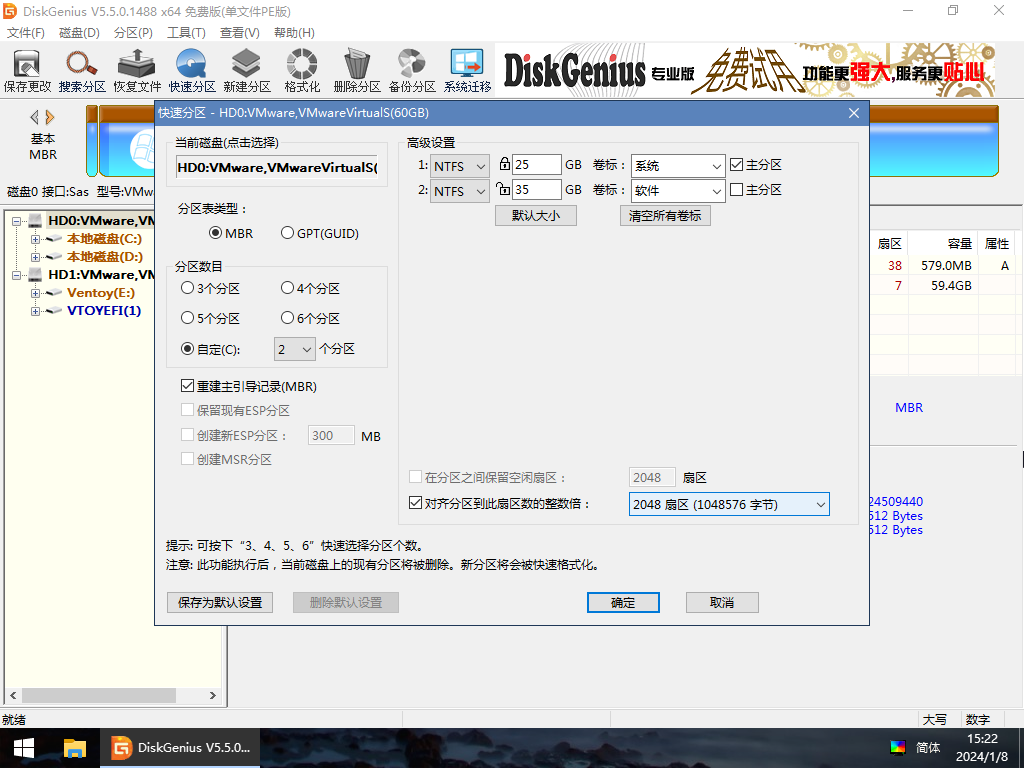Uncheck 重建主引导记录(MBR)

187,385
